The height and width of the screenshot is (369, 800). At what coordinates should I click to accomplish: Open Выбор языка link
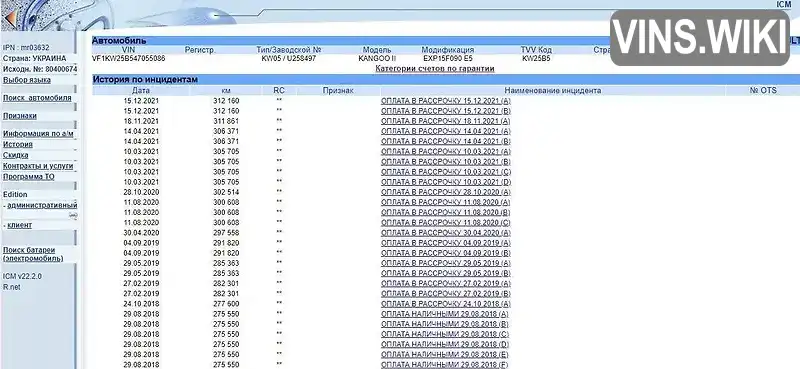coord(27,80)
